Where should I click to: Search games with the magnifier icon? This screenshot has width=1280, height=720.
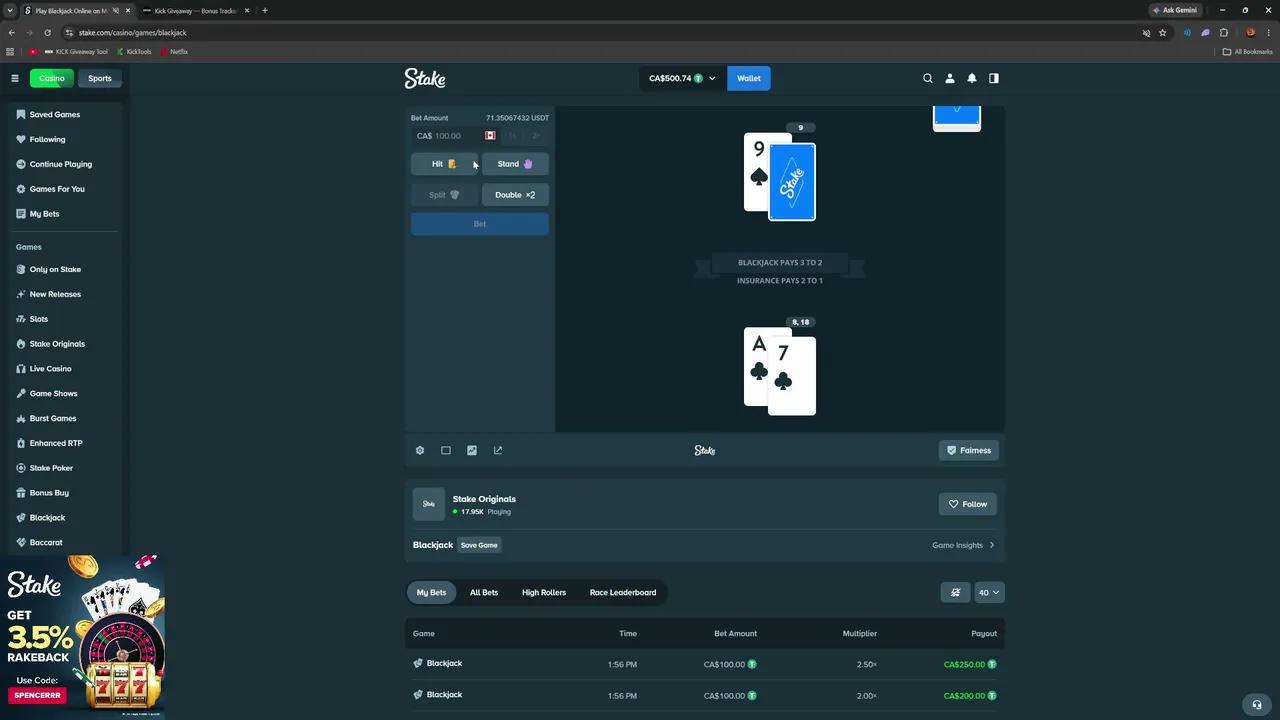point(928,78)
